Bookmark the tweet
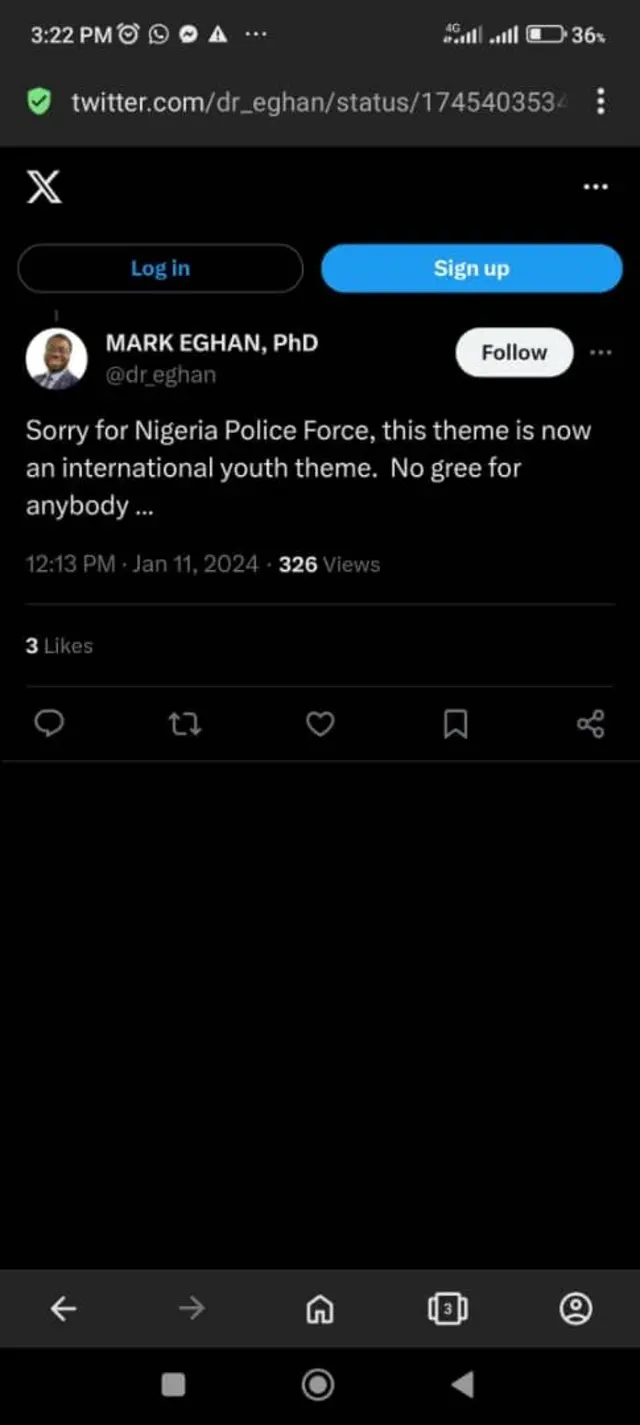 [455, 723]
